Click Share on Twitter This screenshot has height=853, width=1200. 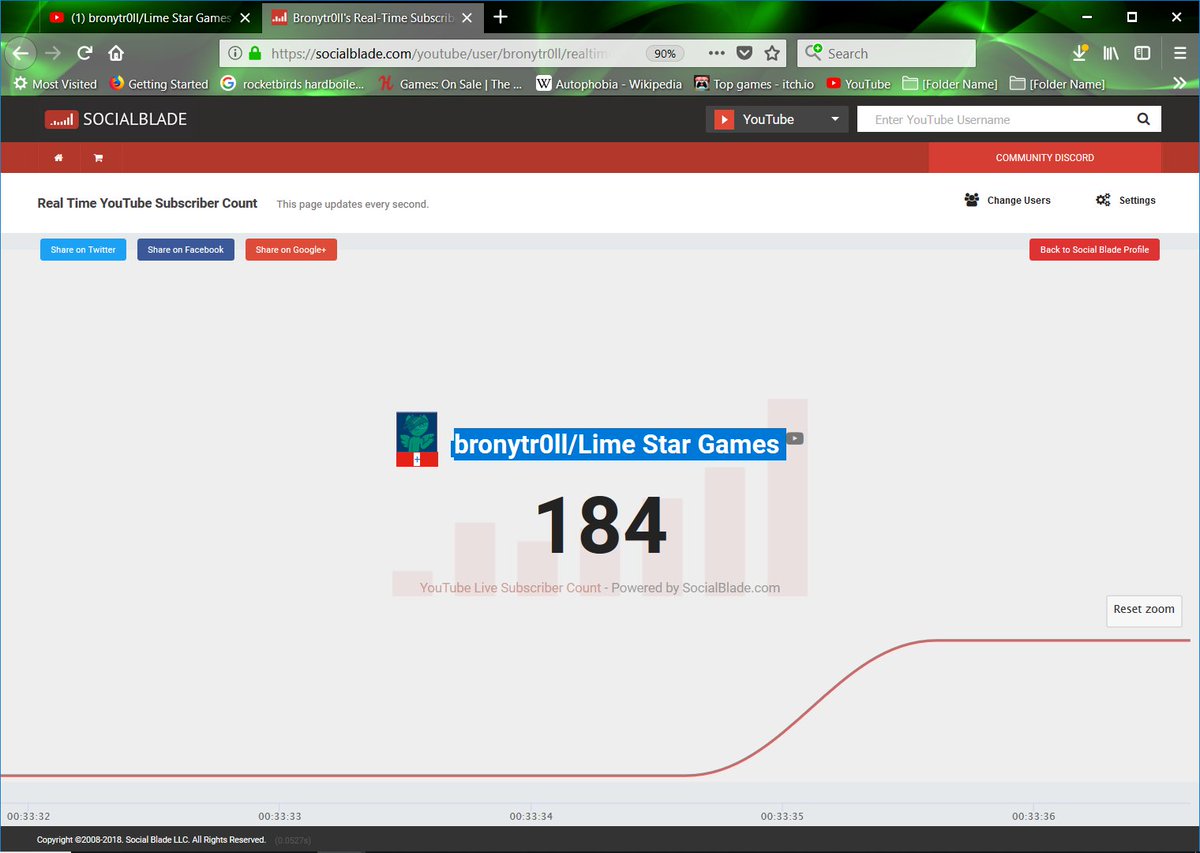[x=83, y=249]
